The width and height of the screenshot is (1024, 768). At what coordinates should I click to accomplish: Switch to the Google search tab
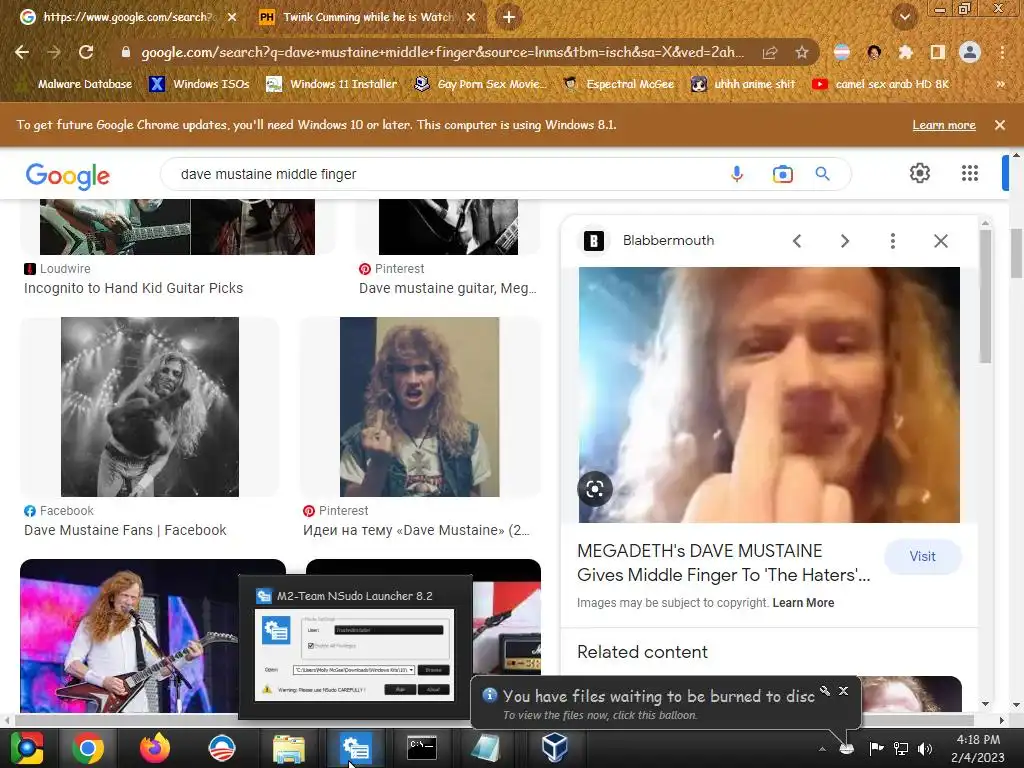[x=127, y=17]
